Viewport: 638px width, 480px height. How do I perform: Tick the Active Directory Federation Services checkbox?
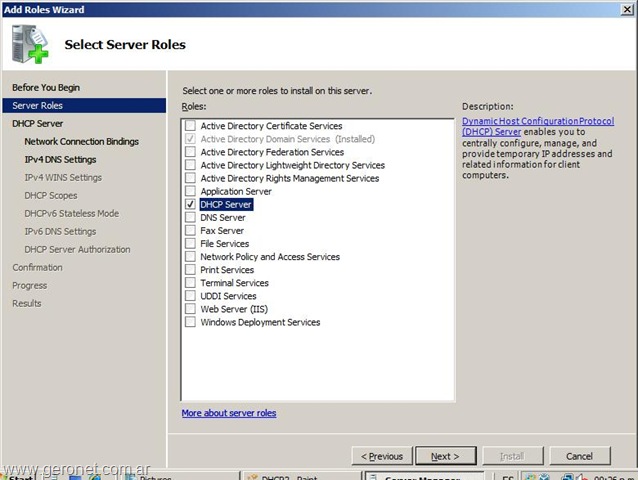(x=190, y=152)
